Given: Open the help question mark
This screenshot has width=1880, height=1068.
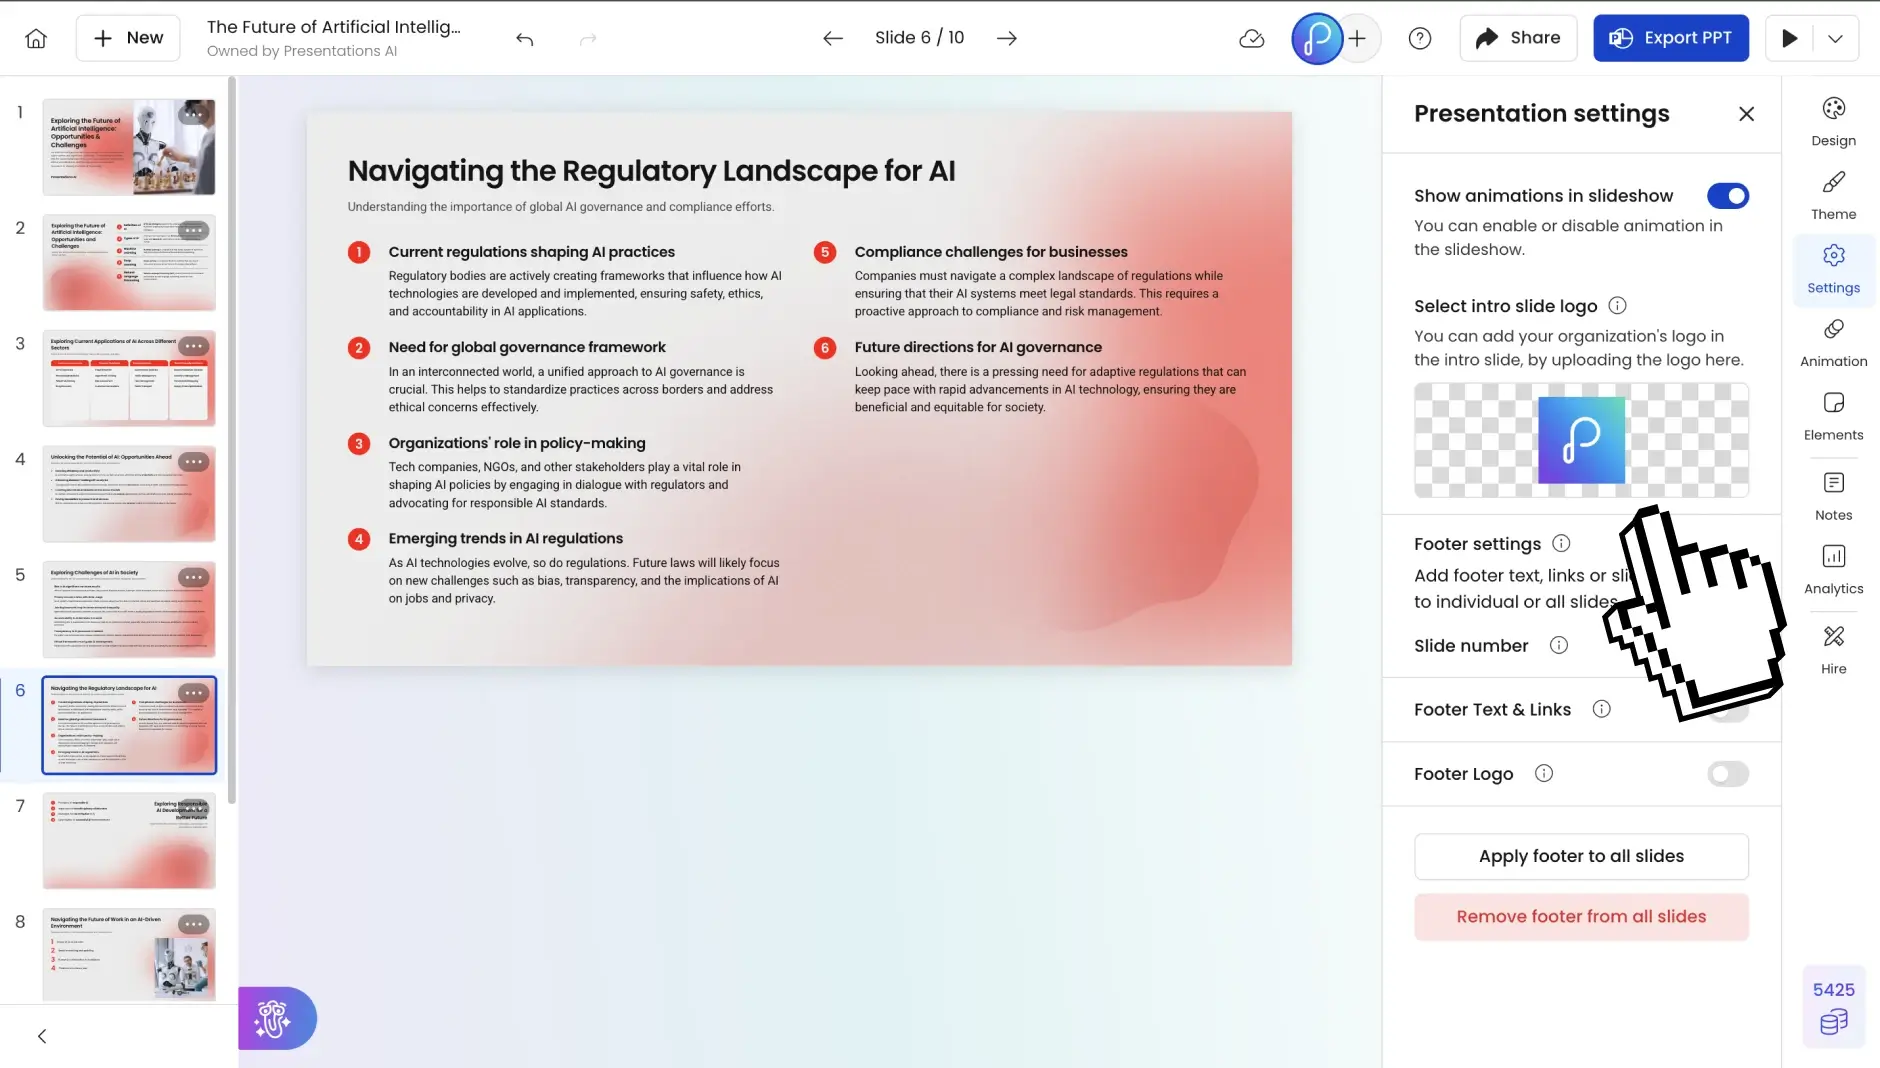Looking at the screenshot, I should tap(1420, 38).
